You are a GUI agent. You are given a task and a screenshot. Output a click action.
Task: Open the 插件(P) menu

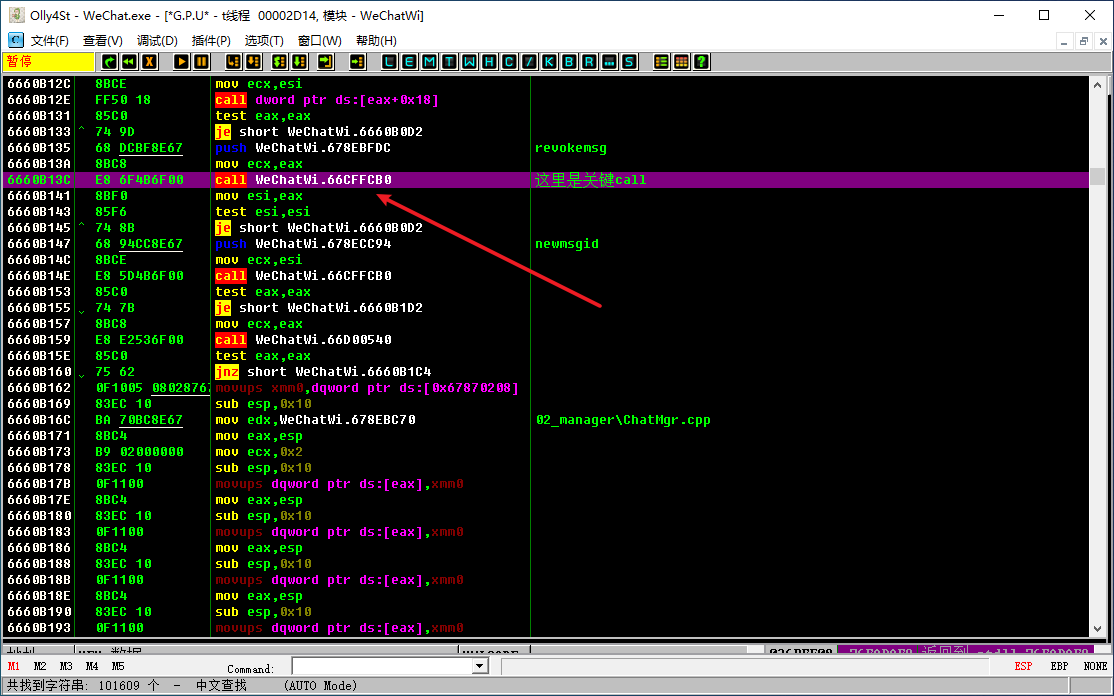pos(211,40)
